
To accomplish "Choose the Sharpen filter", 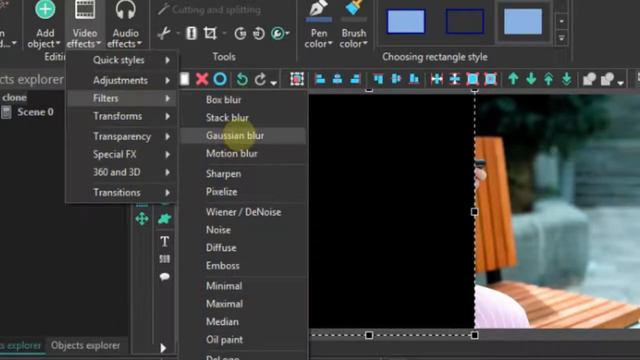I will pos(243,174).
